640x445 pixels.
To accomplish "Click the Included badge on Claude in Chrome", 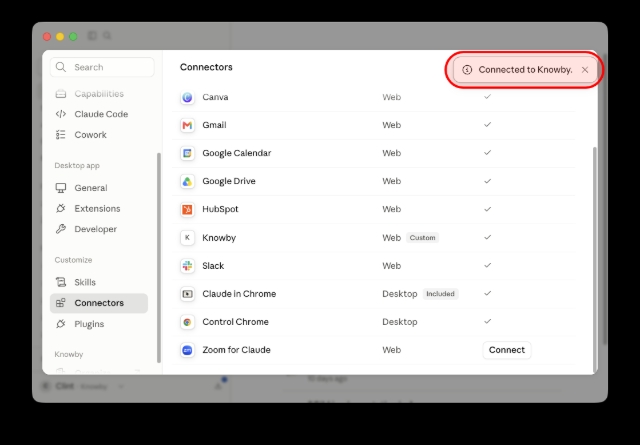I will pos(440,294).
